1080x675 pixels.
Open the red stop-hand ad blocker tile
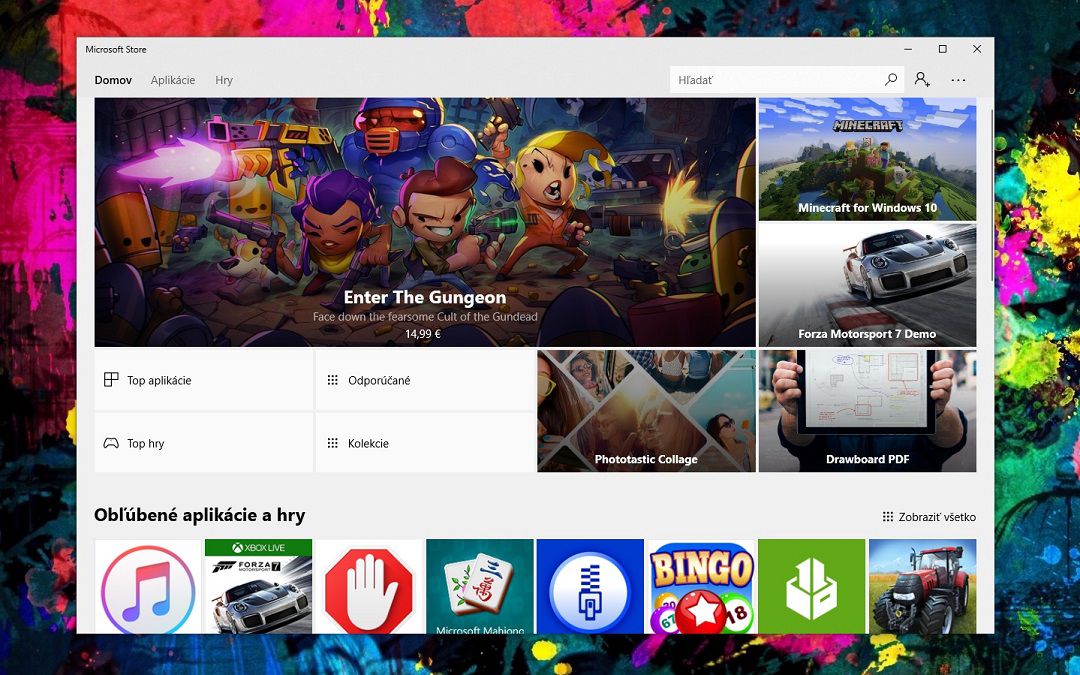[x=369, y=586]
